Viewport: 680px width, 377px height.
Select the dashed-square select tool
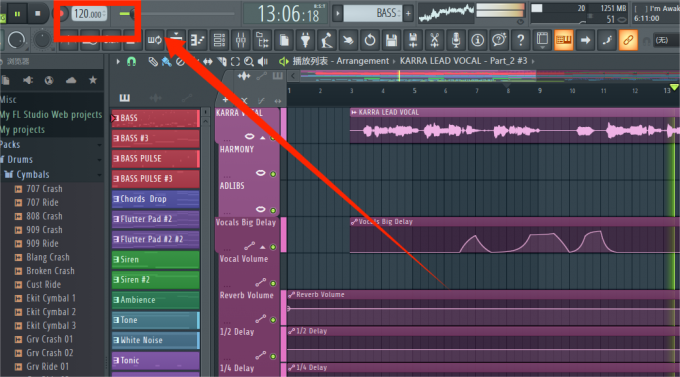[x=235, y=62]
